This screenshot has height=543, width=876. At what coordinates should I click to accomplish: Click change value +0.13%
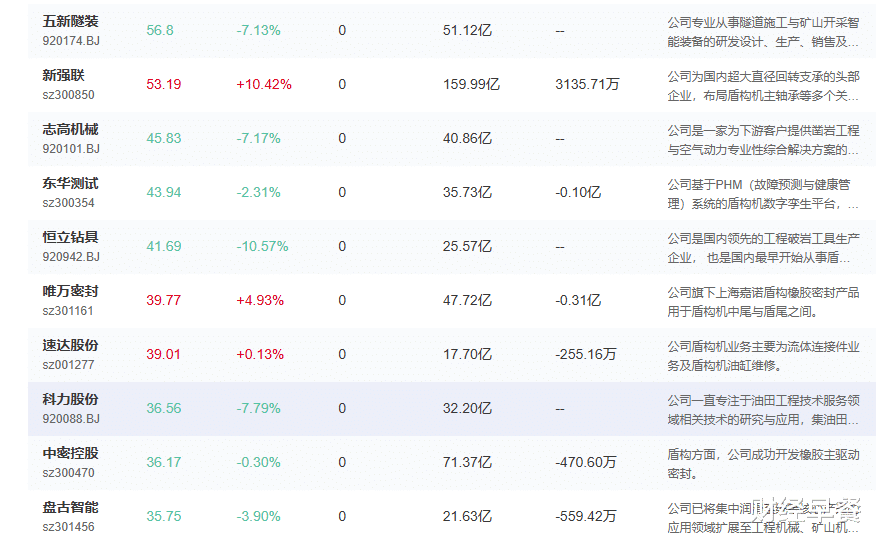[260, 354]
